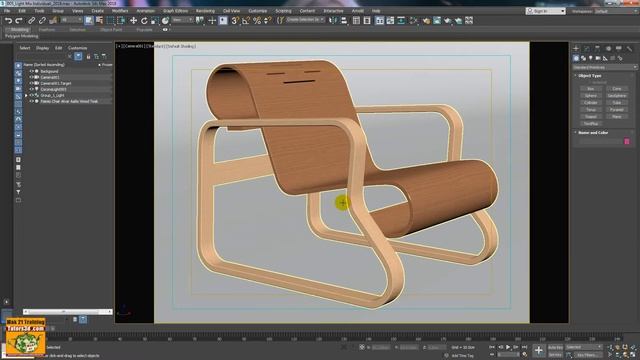This screenshot has height=360, width=640.
Task: Click the Name (Sorted Ascending) column header
Action: [44, 64]
